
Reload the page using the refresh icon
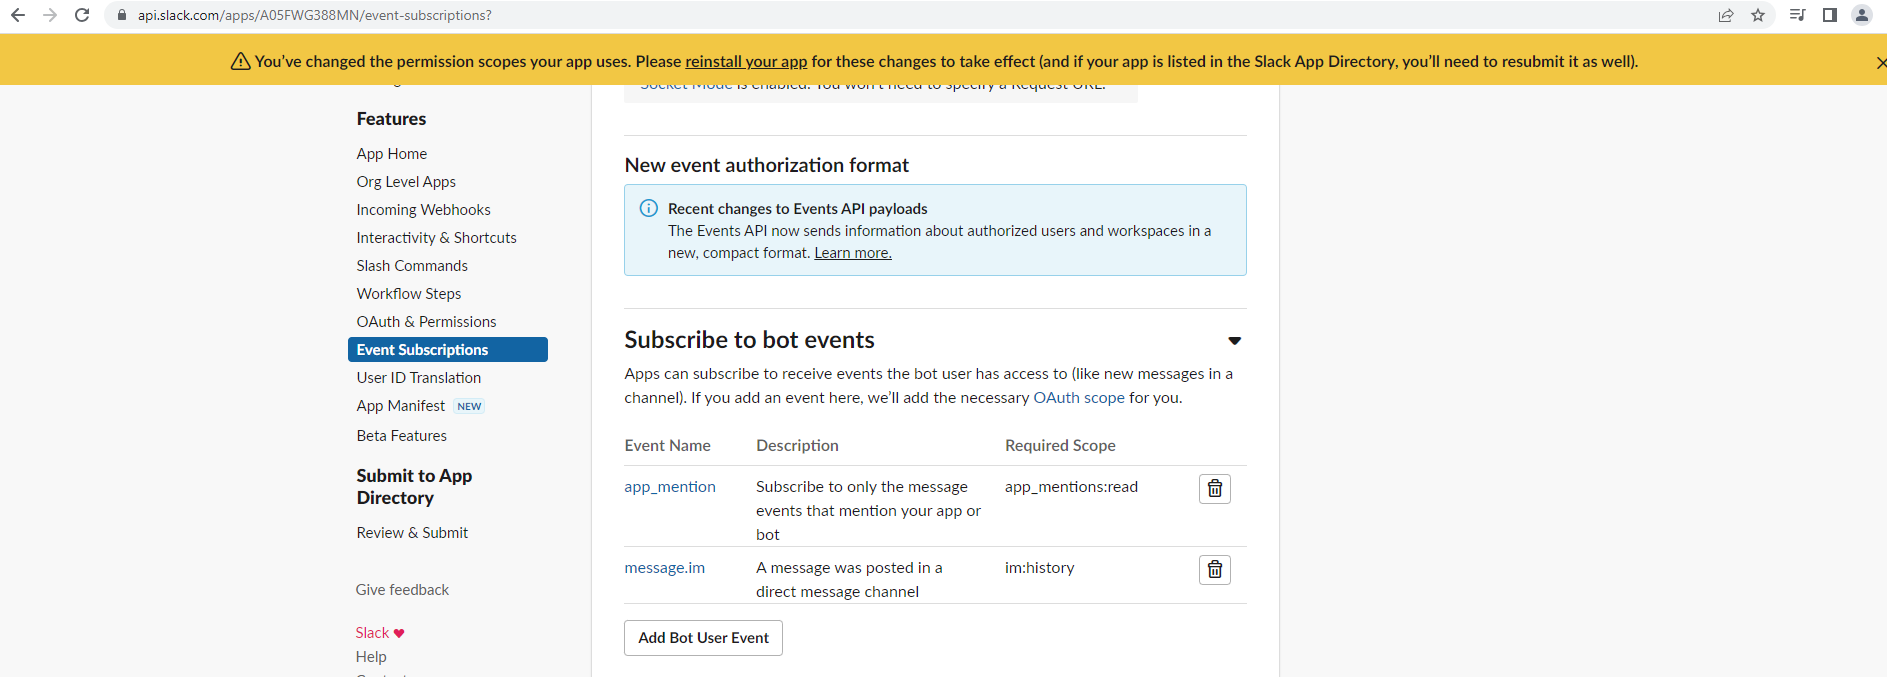(82, 15)
